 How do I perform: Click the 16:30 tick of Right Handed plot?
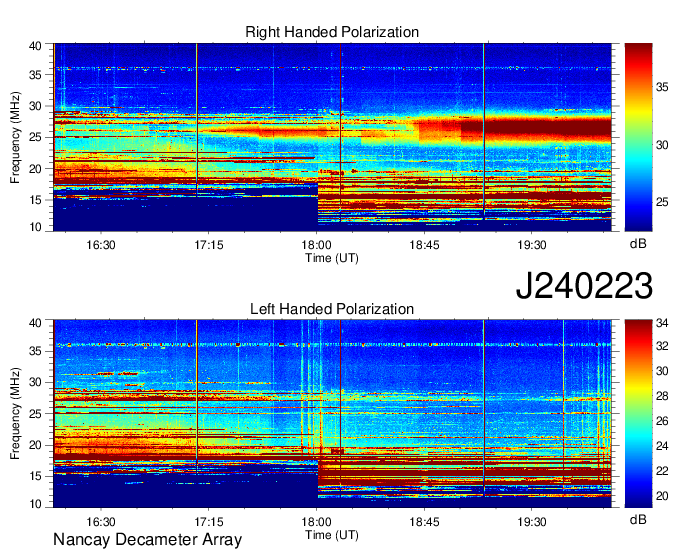101,245
